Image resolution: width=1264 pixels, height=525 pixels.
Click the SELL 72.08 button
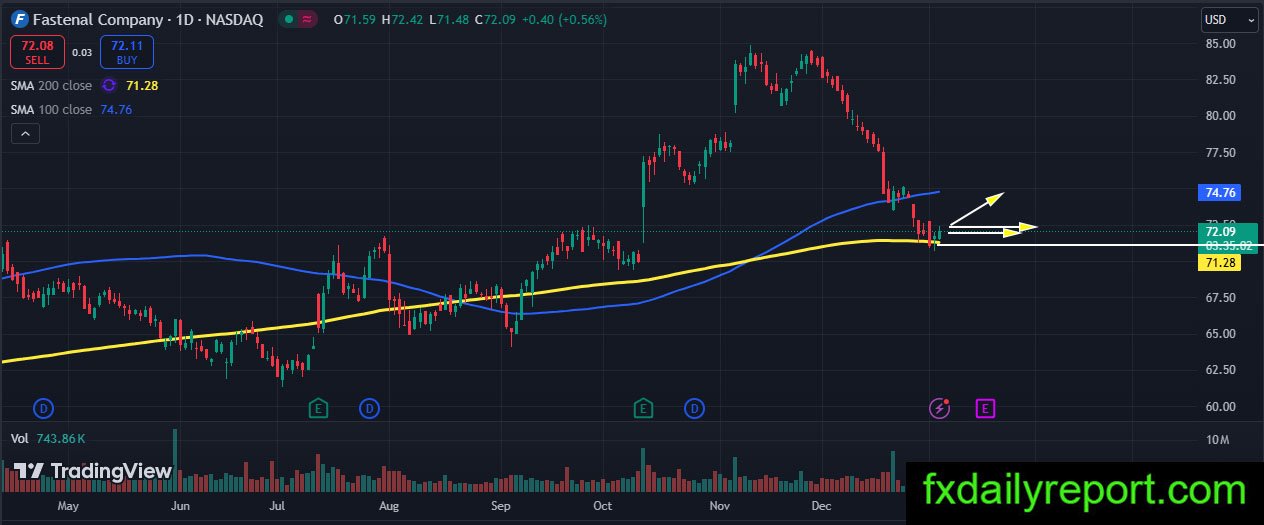(37, 52)
